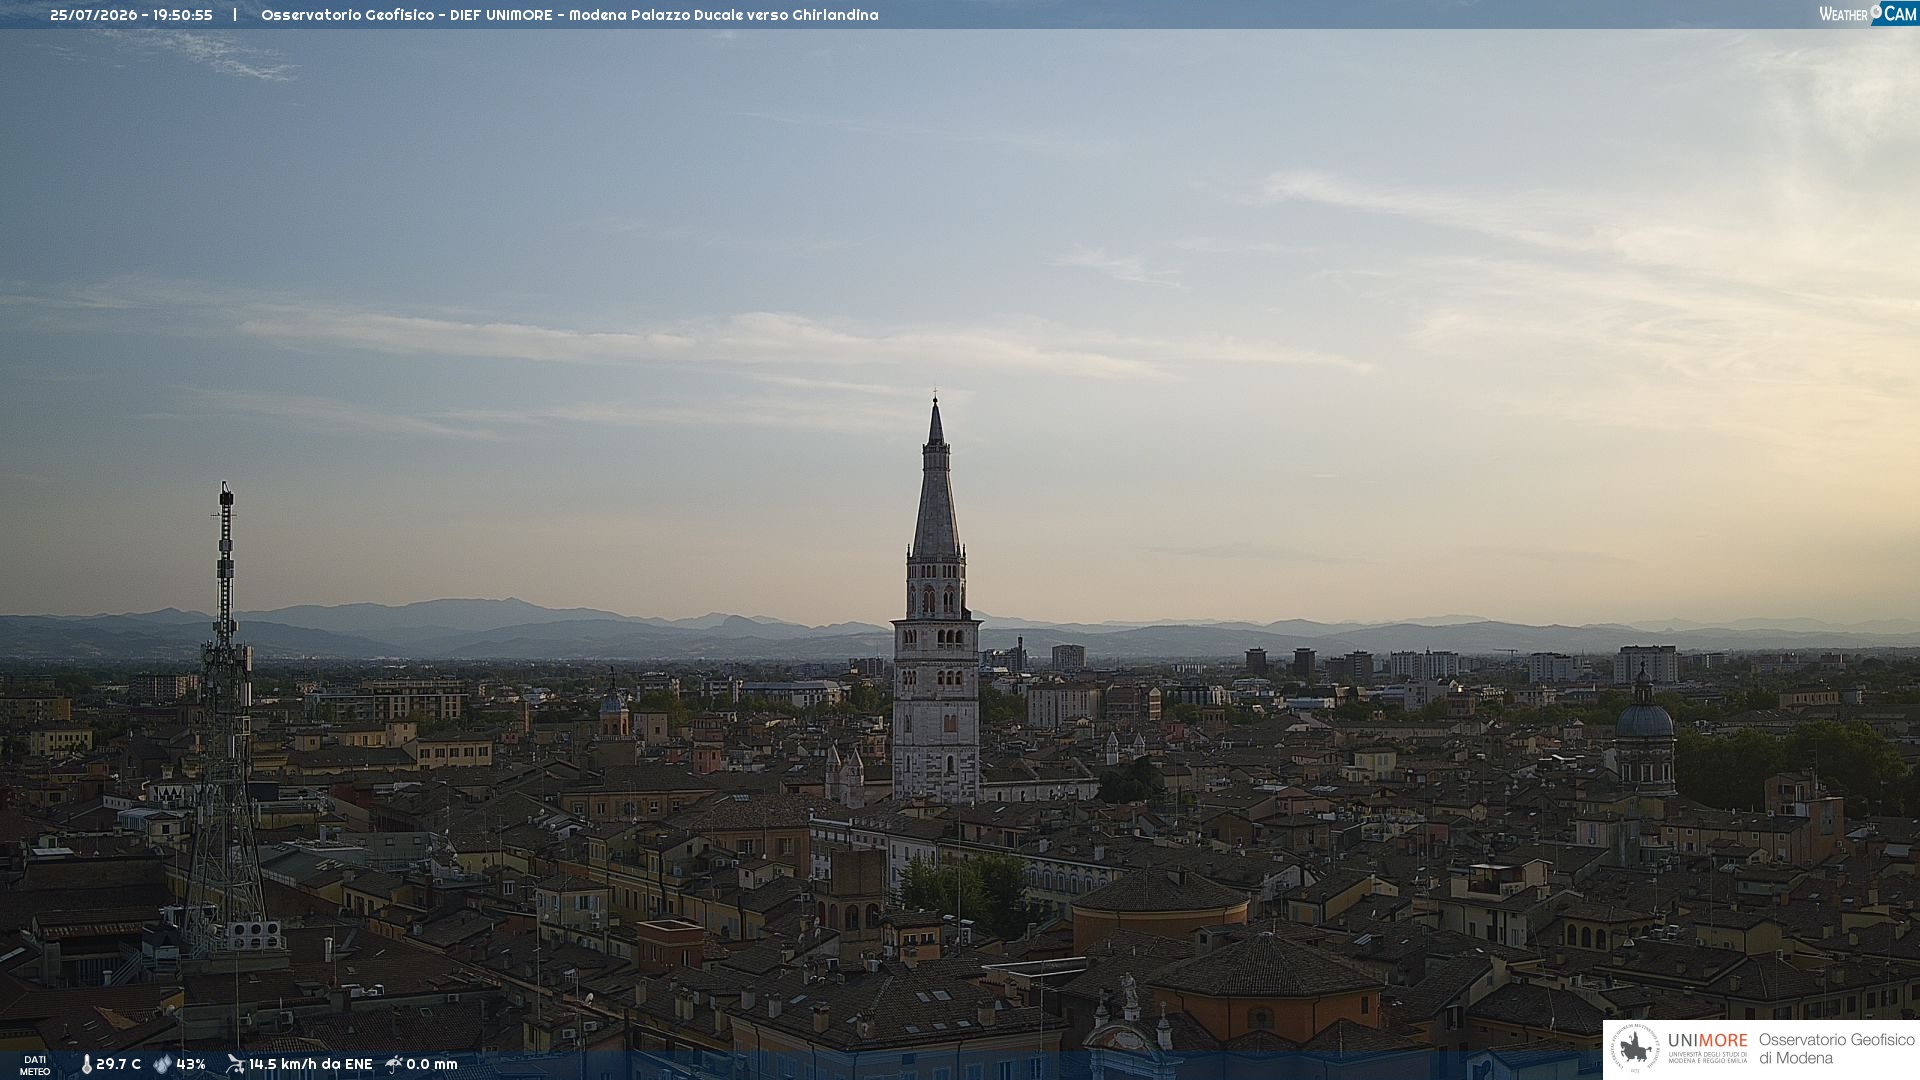Click the 14.5 km/h da ENE wind reading
Screen dimensions: 1920x1080
(x=310, y=1064)
